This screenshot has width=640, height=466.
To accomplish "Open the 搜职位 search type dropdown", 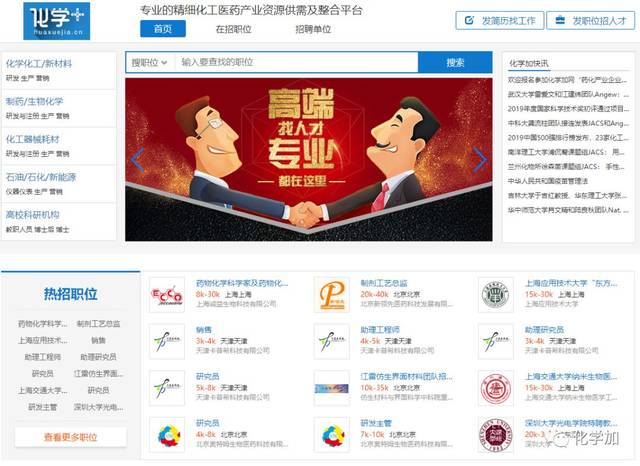I will pos(149,62).
